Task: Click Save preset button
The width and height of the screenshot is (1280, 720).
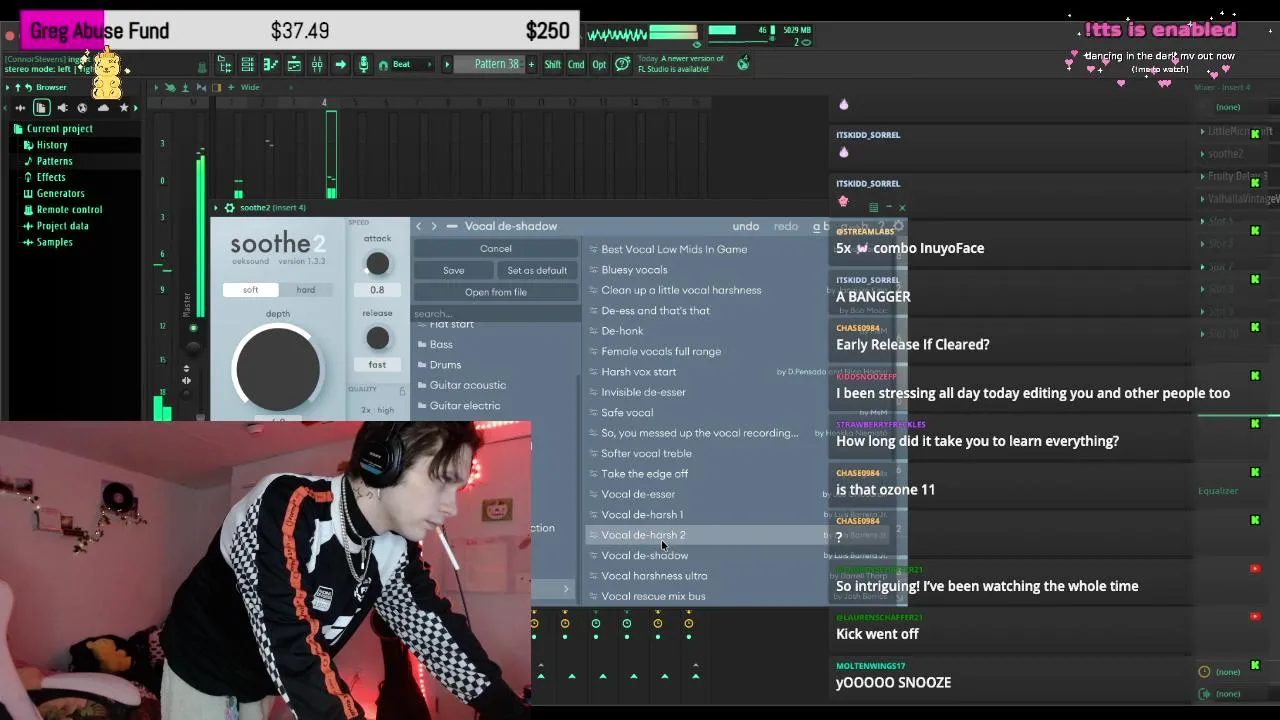Action: pyautogui.click(x=454, y=271)
